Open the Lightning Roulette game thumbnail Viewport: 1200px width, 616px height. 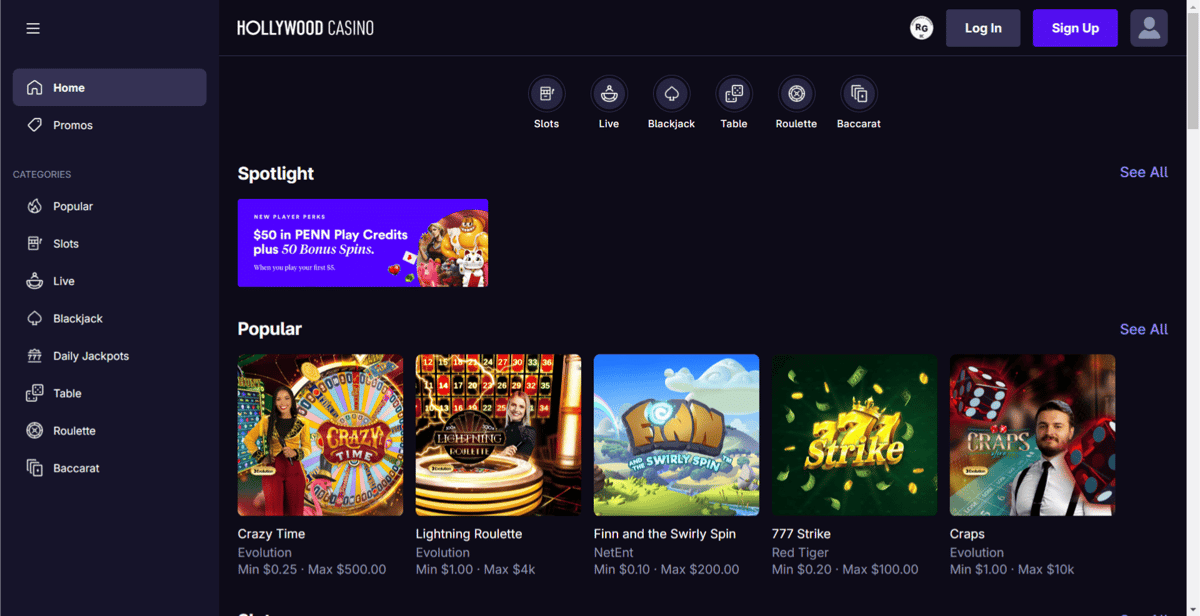[x=499, y=435]
